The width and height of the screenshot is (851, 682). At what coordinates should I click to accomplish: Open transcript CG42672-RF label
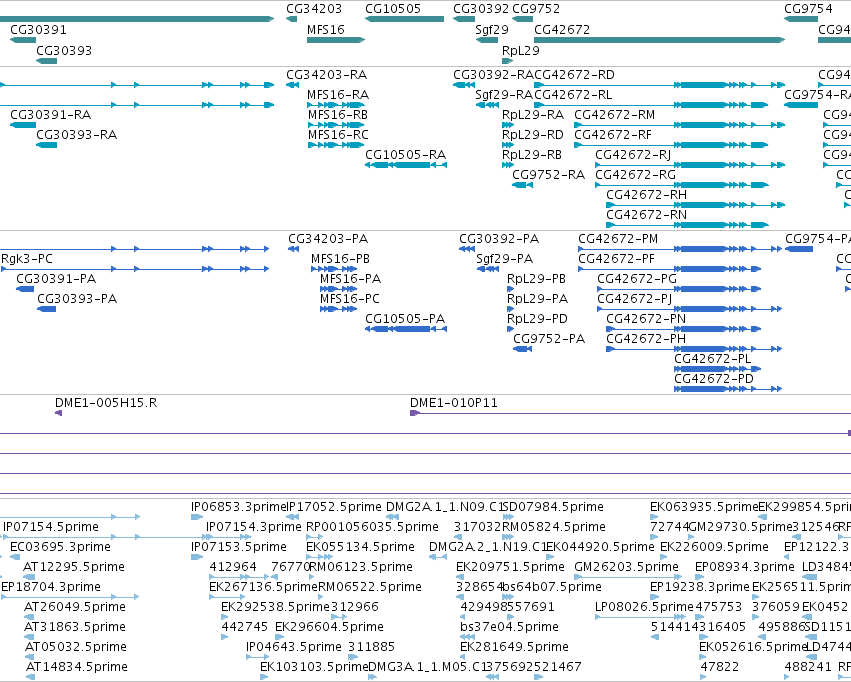[x=613, y=135]
